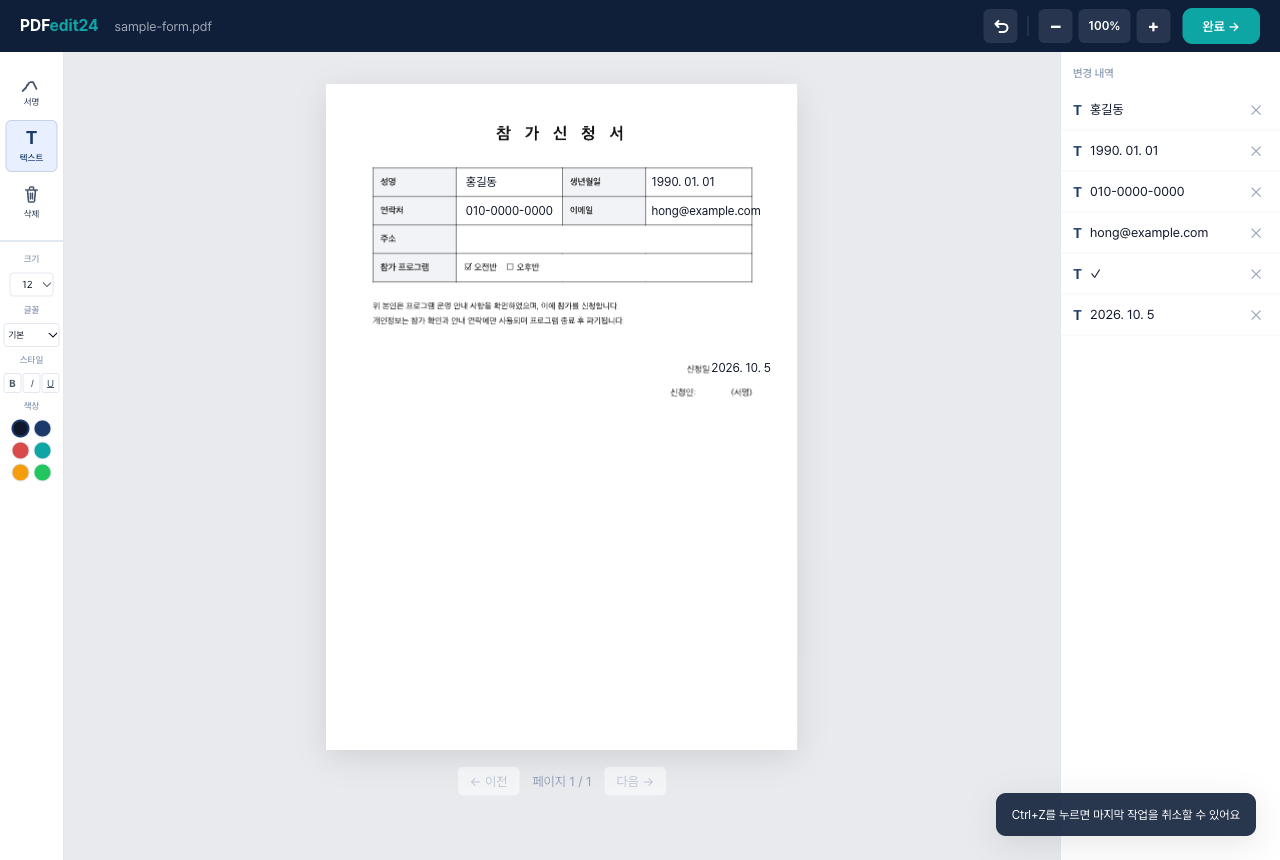
Task: Click the empty 주소 address field in form
Action: point(604,239)
